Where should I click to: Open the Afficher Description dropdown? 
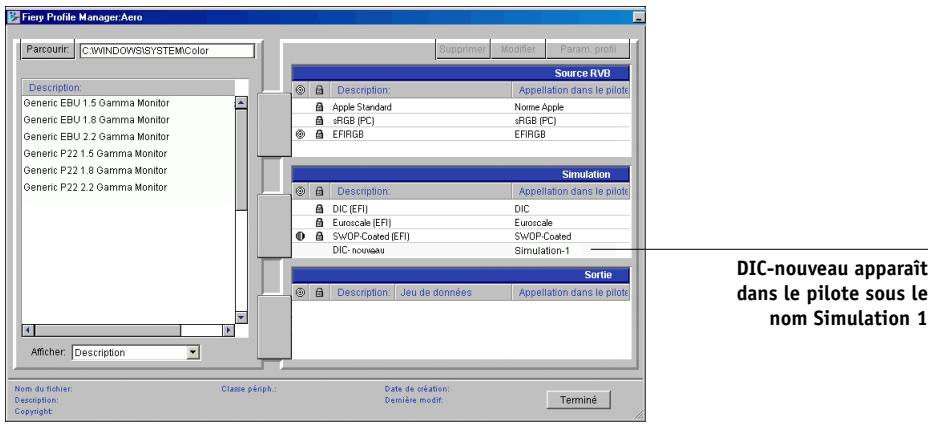coord(192,353)
